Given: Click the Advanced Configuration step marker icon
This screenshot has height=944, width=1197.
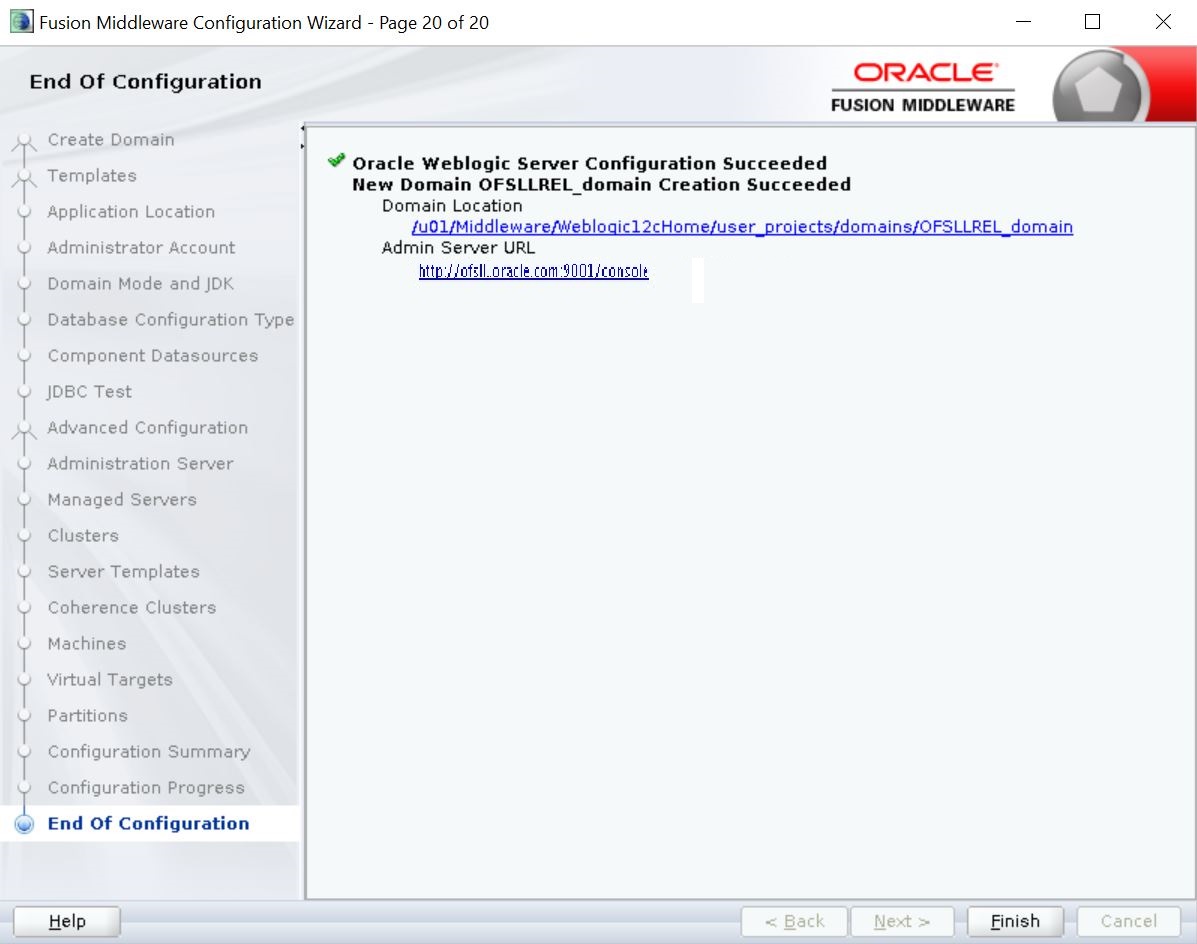Looking at the screenshot, I should (x=24, y=428).
